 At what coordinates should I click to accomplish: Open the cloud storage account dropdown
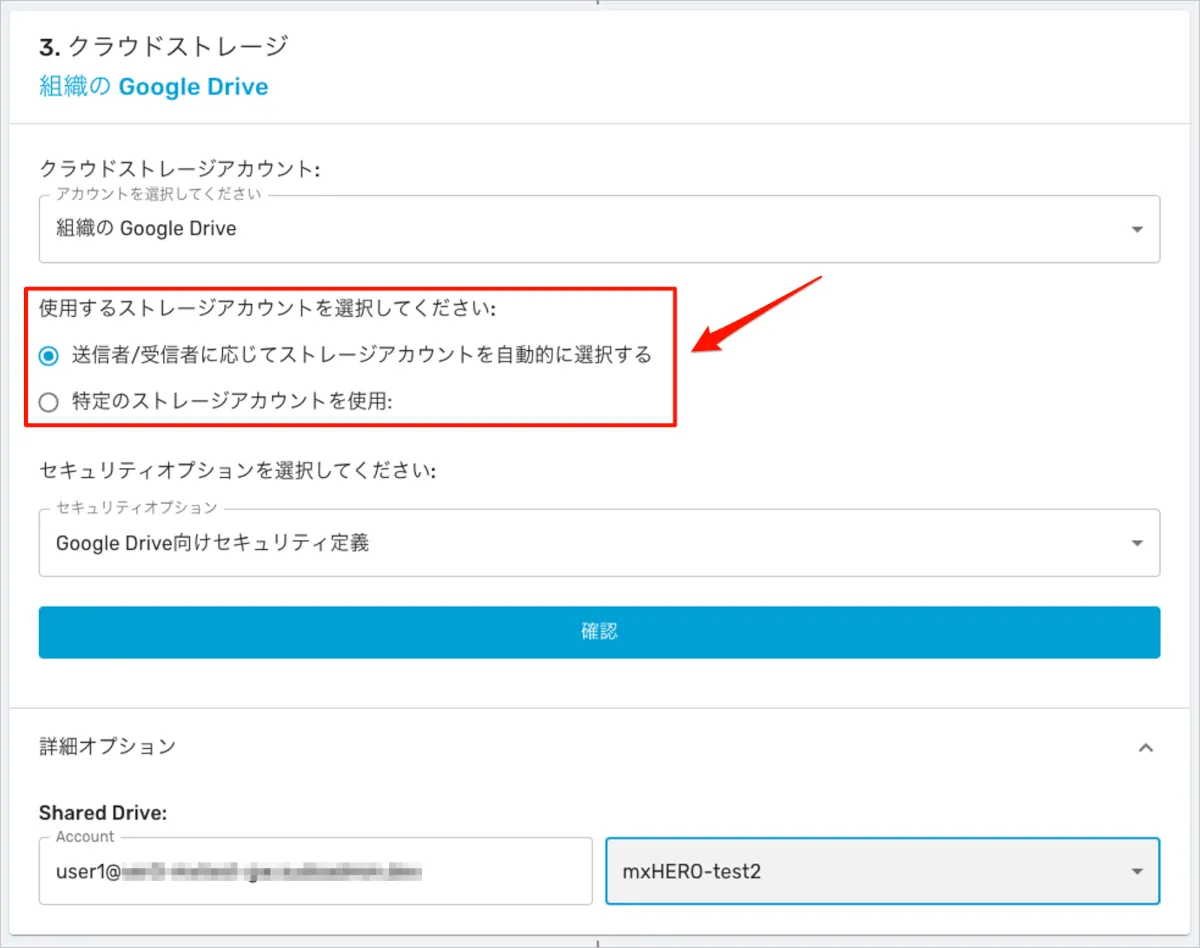tap(599, 229)
